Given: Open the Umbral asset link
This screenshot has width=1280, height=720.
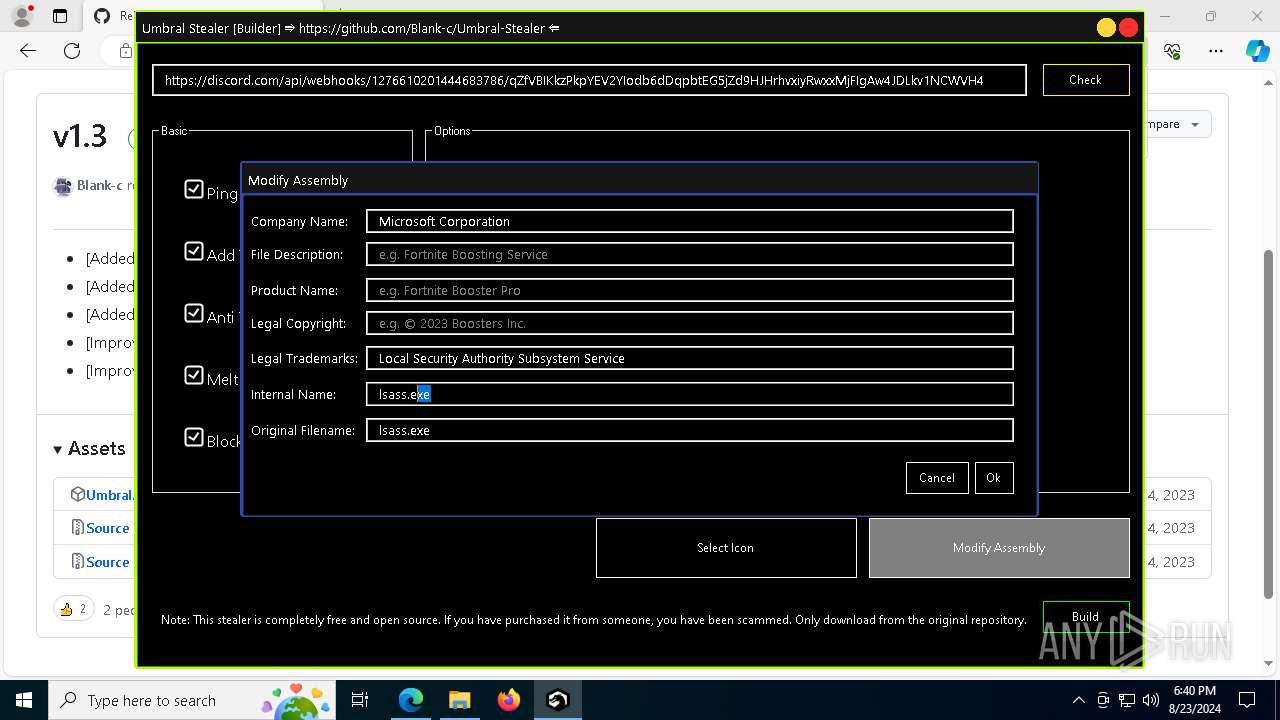Looking at the screenshot, I should (109, 495).
